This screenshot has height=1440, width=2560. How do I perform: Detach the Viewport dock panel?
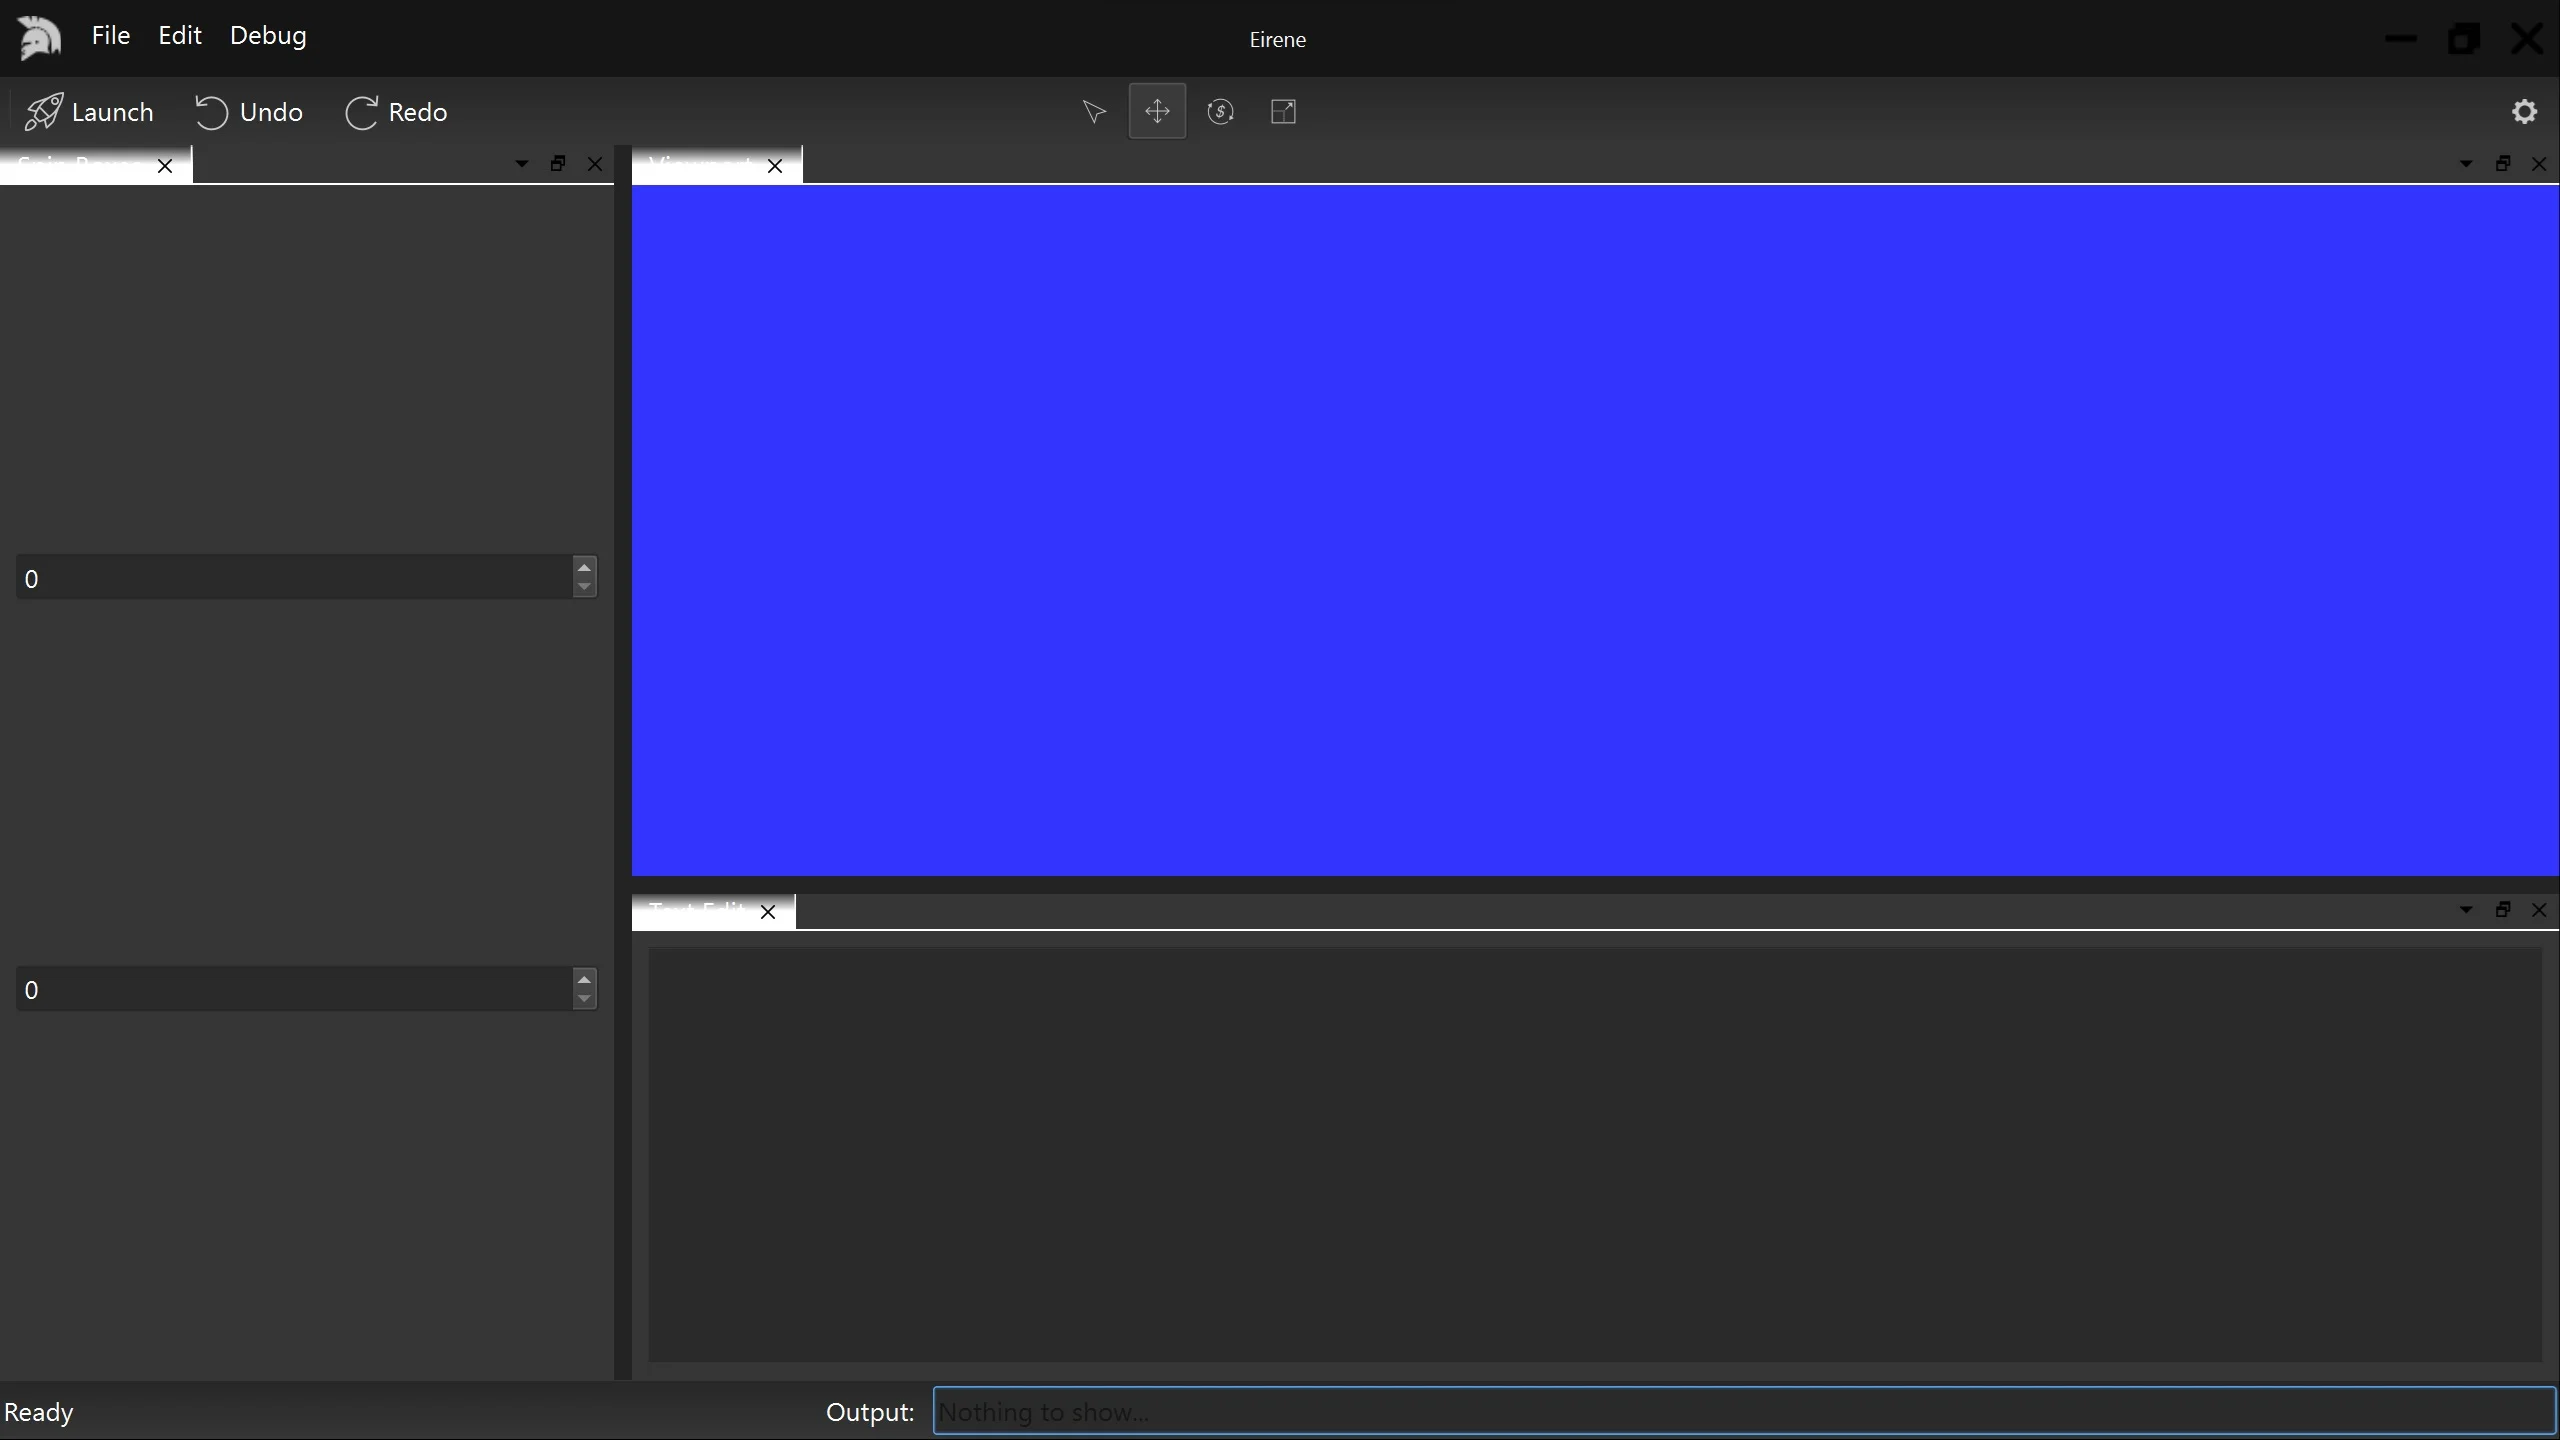[x=2503, y=164]
